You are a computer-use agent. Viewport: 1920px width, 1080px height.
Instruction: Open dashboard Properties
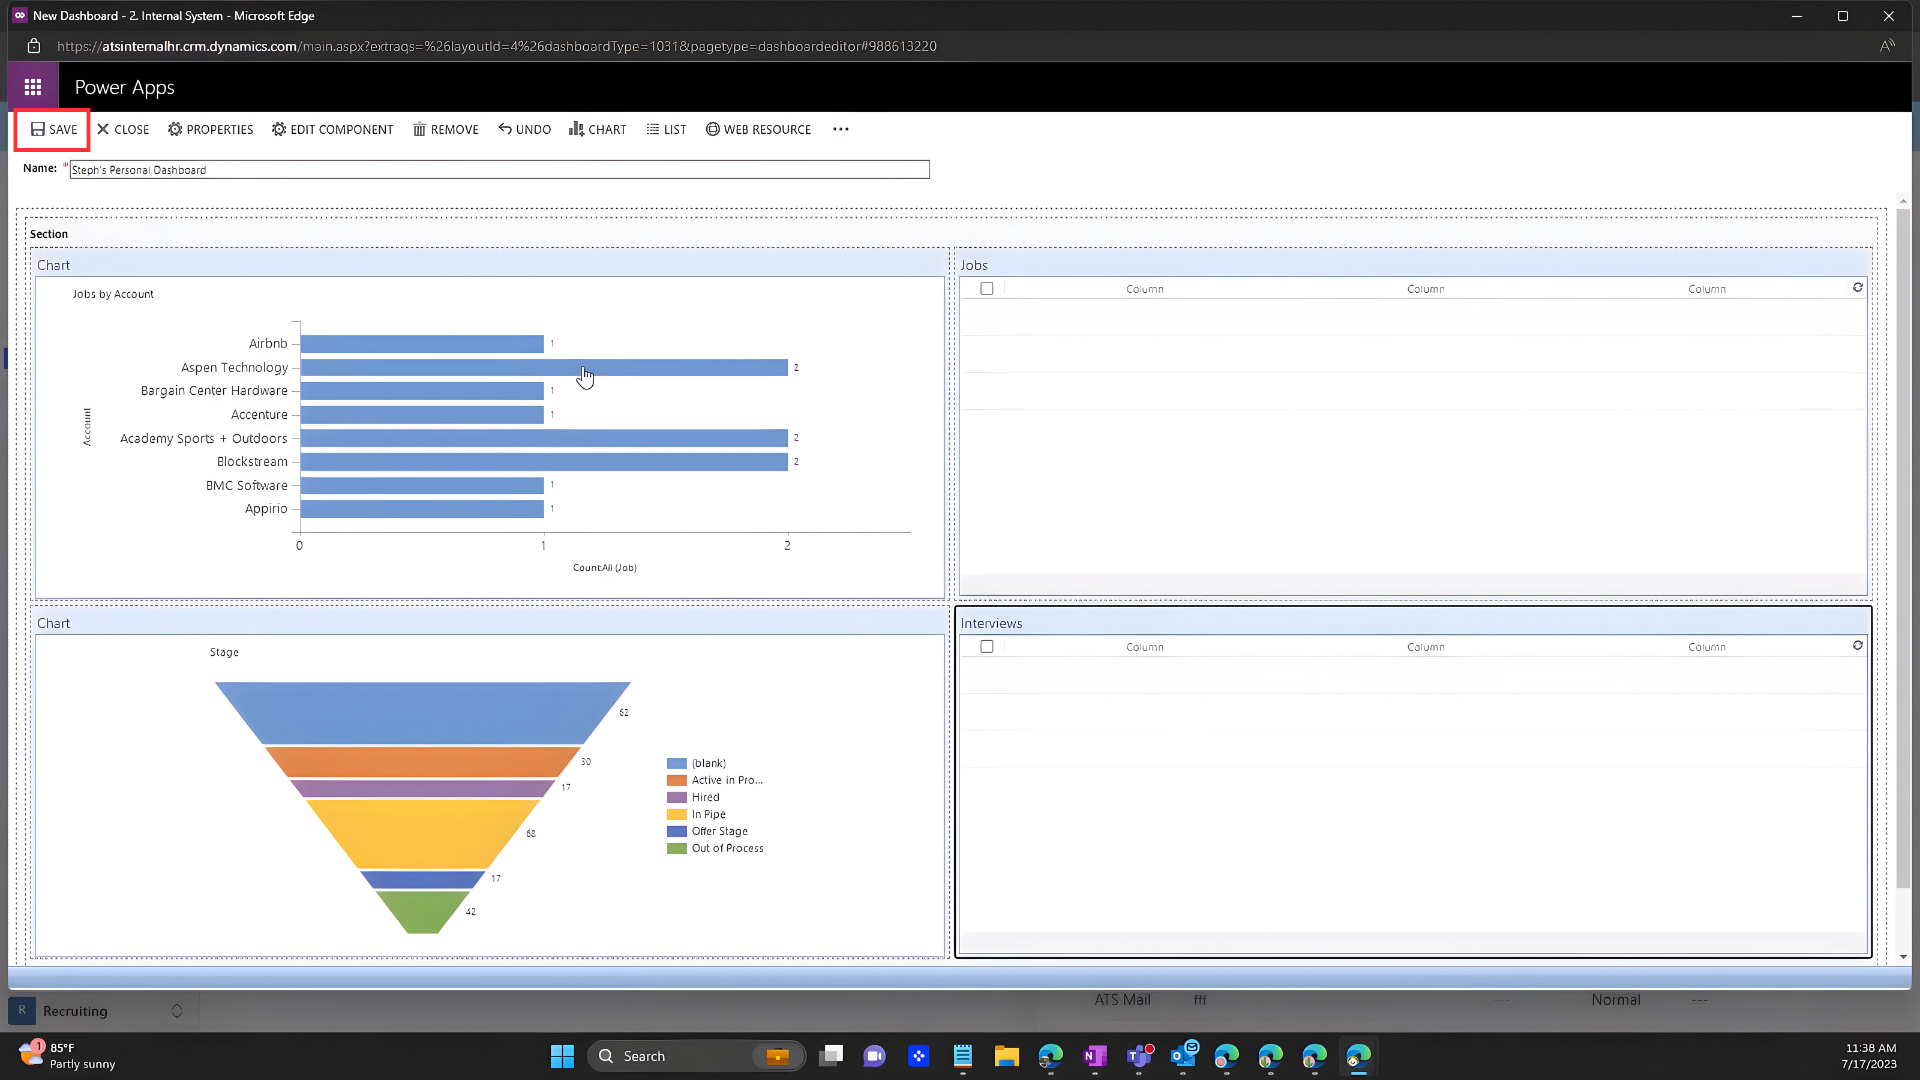click(x=210, y=130)
